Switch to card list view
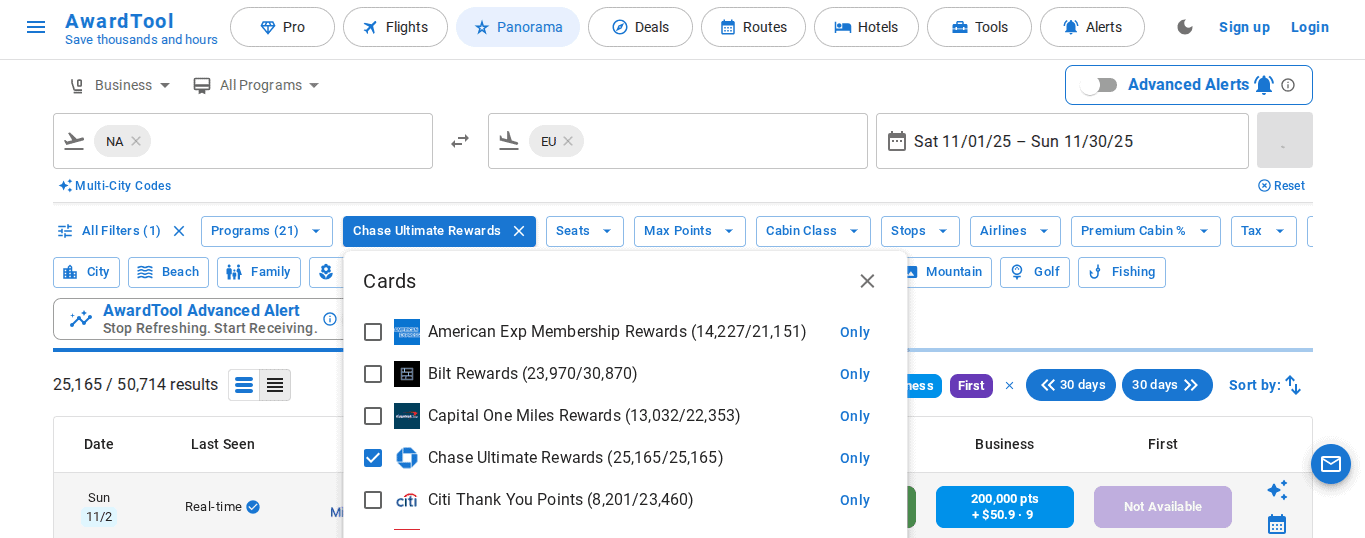The image size is (1365, 538). (x=244, y=385)
